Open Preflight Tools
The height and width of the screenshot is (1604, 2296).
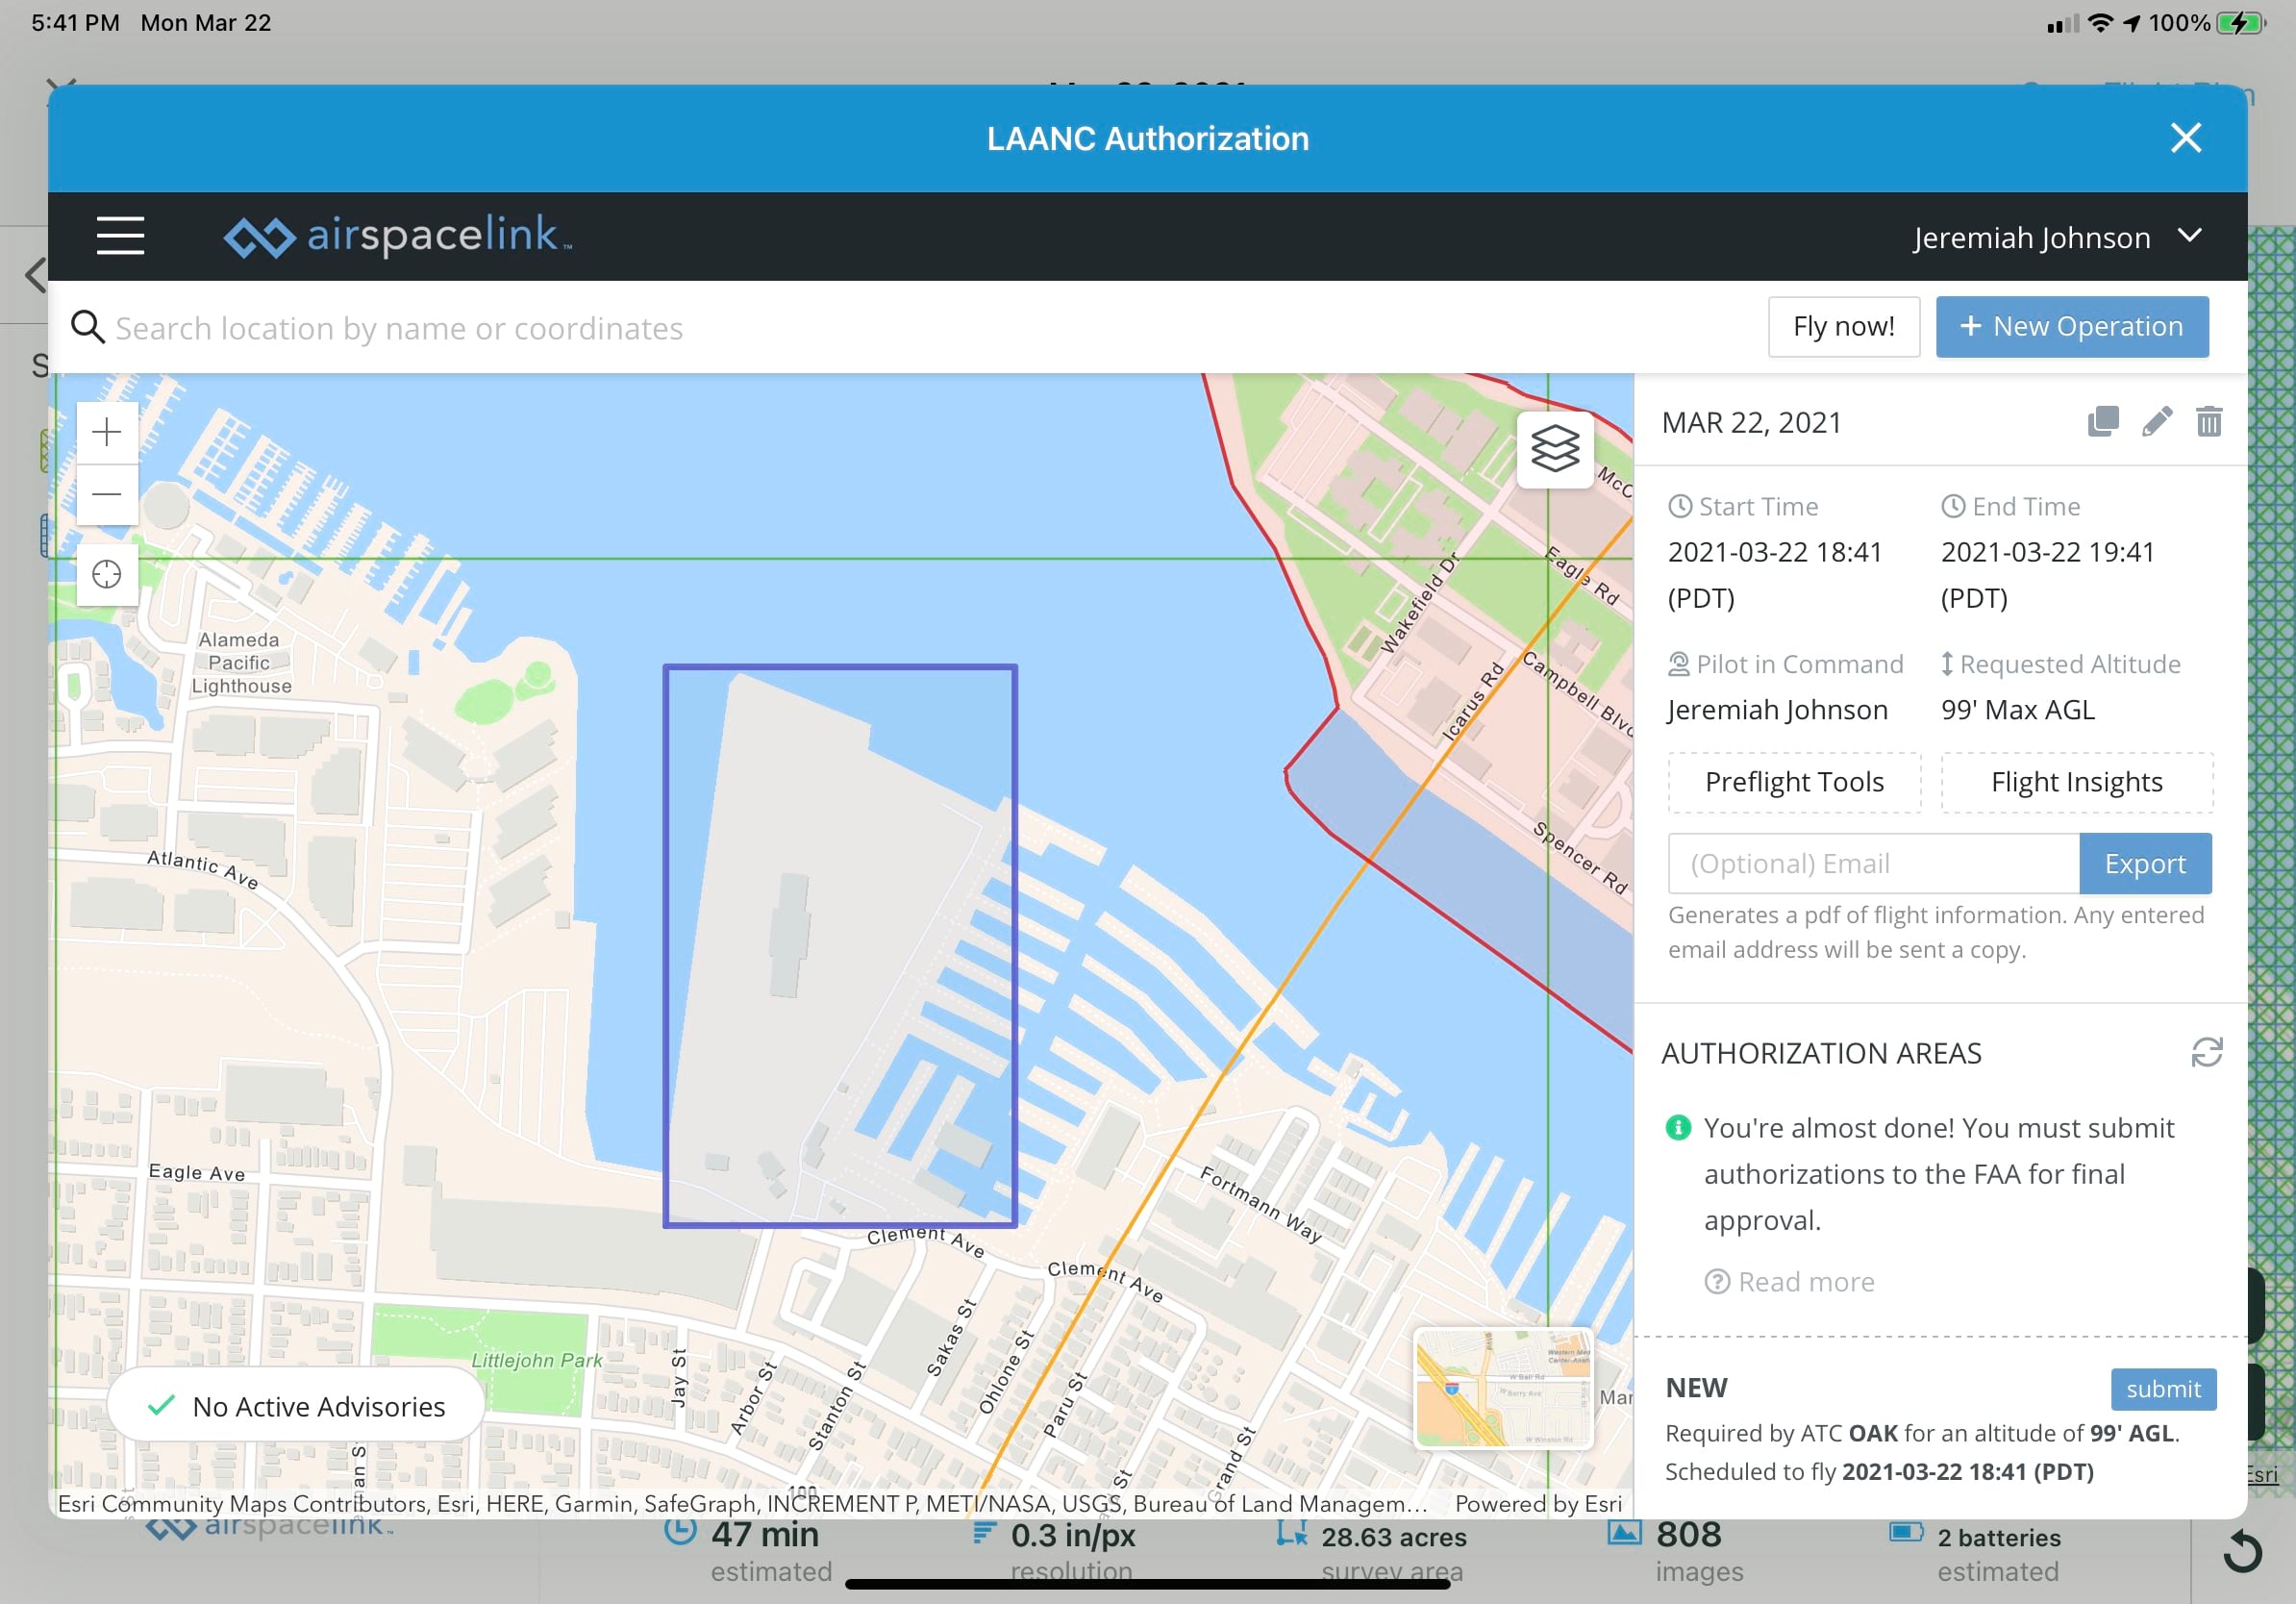tap(1794, 781)
